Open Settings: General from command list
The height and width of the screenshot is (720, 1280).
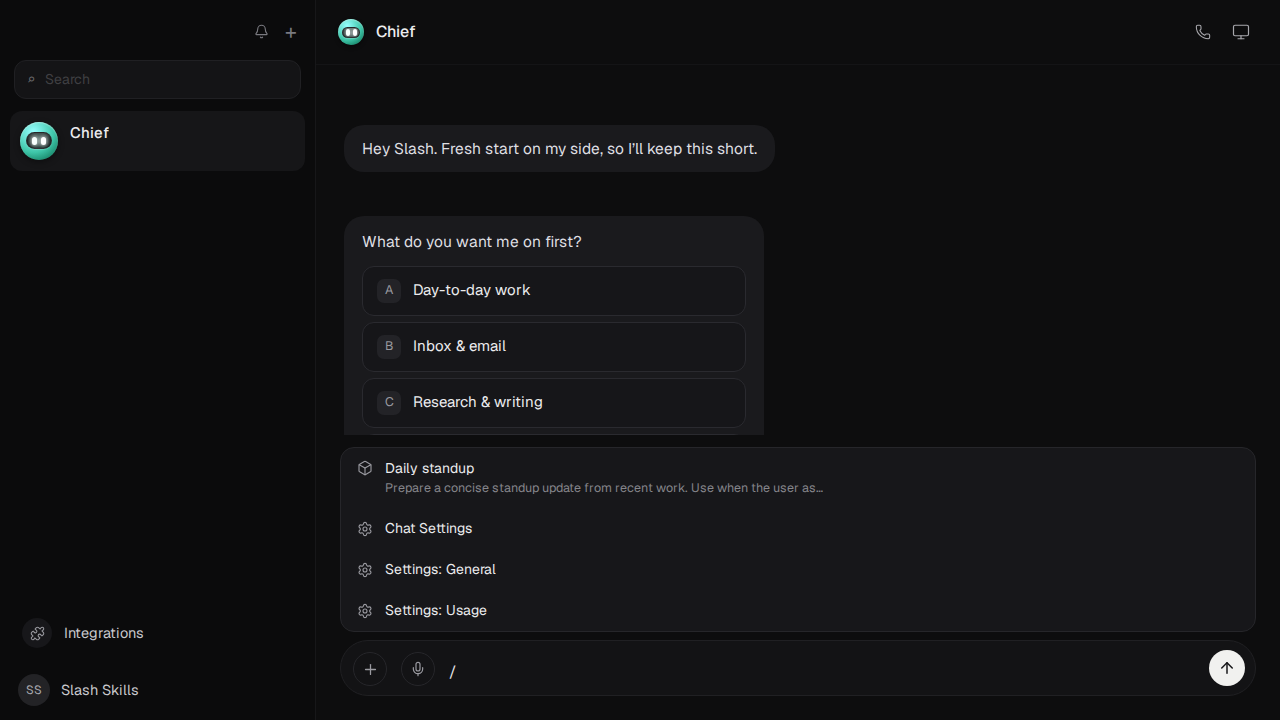[x=798, y=569]
